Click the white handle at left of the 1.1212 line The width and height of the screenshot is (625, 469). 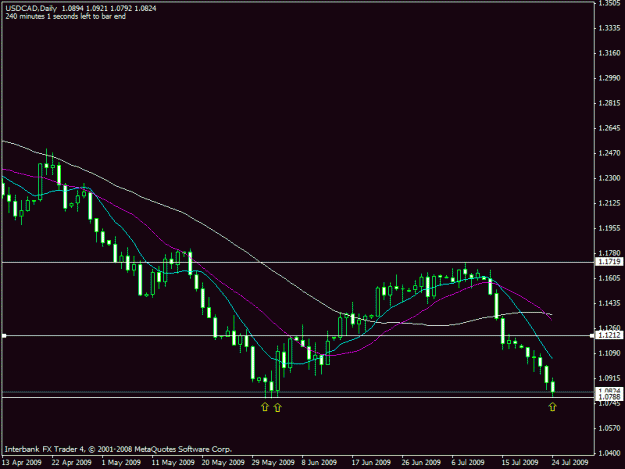click(x=4, y=336)
